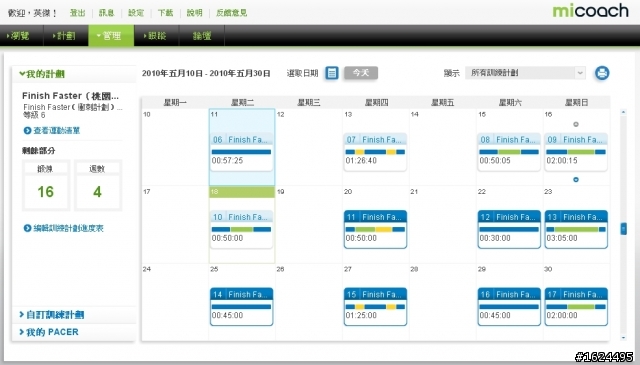
Task: Click remaining weeks count 4
Action: [x=97, y=192]
